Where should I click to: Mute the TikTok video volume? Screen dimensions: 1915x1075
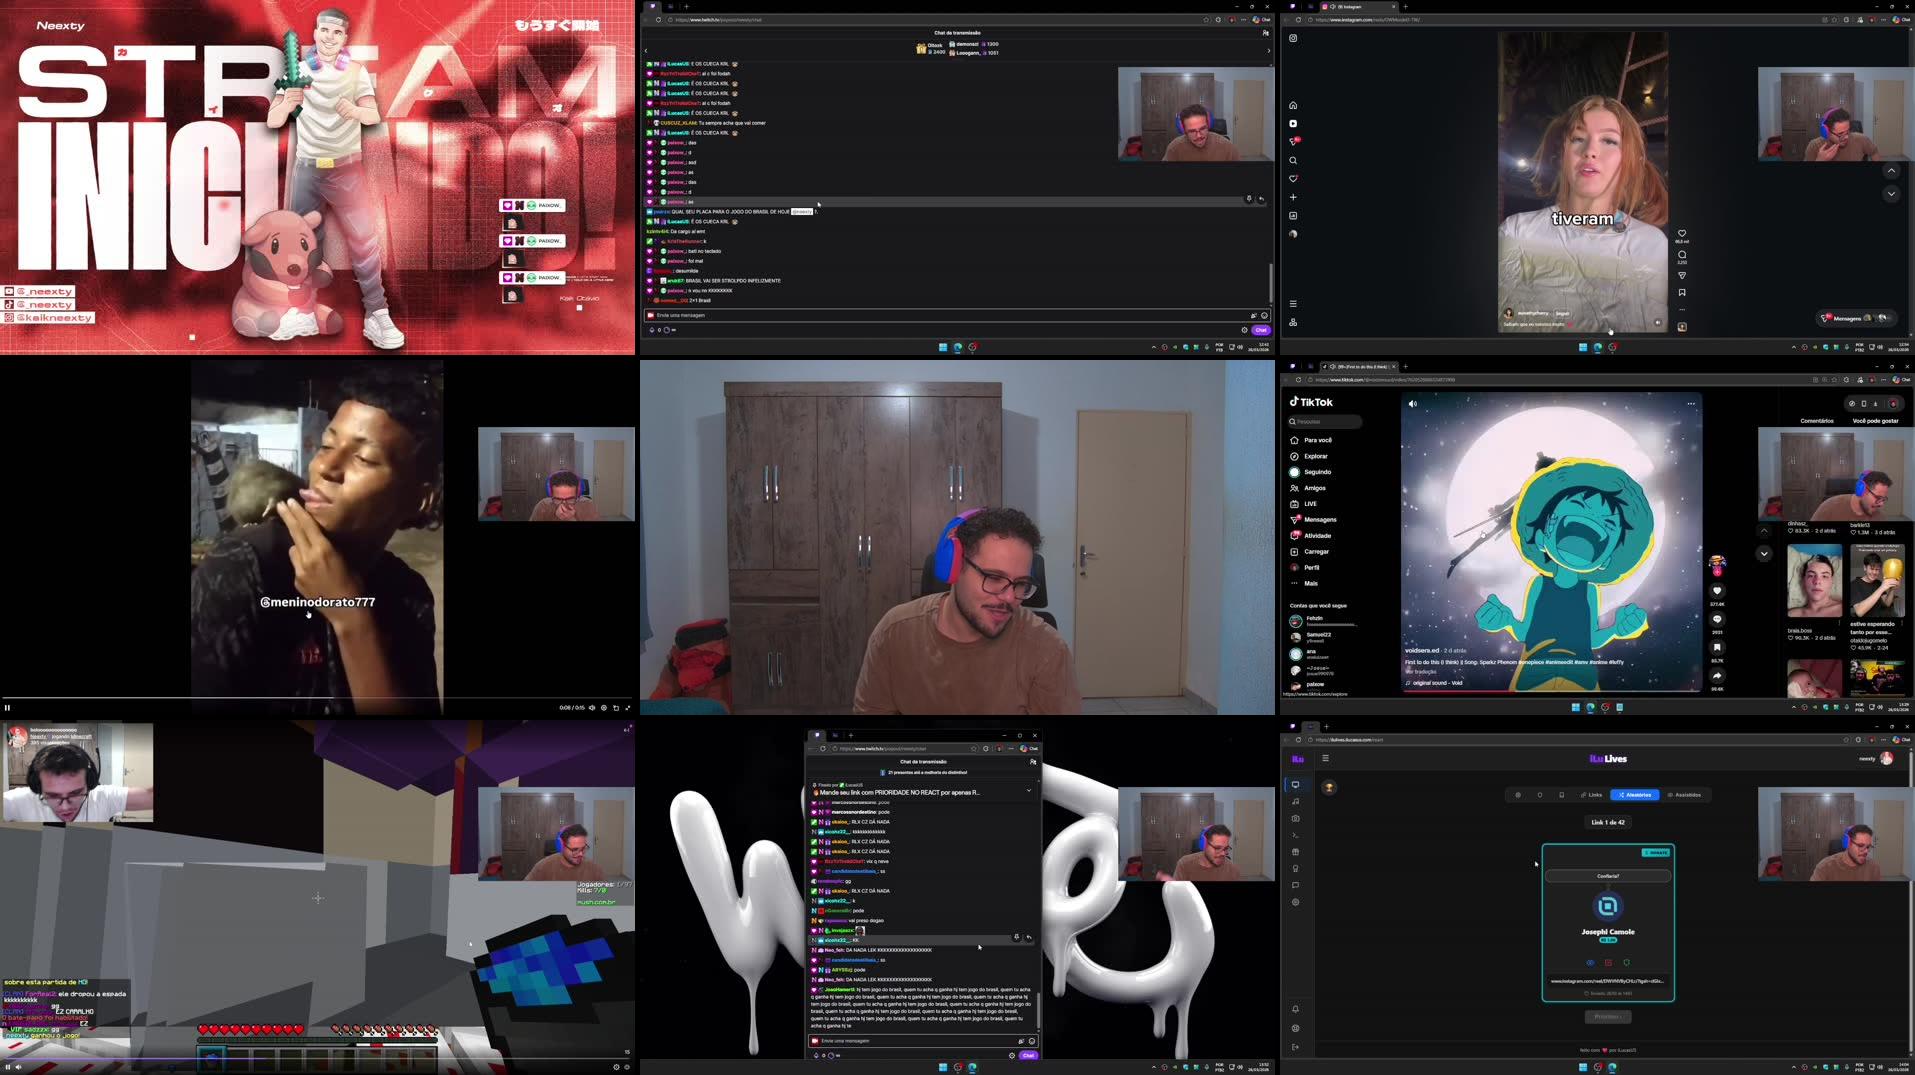[x=1412, y=403]
